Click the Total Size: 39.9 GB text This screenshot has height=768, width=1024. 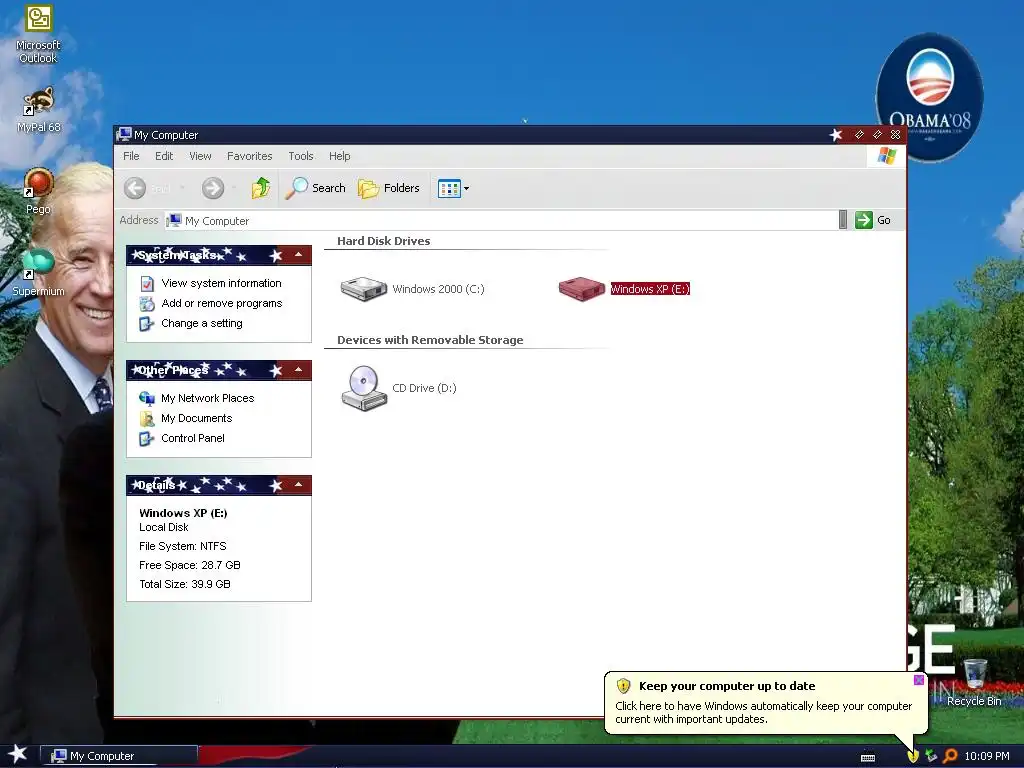(x=185, y=584)
